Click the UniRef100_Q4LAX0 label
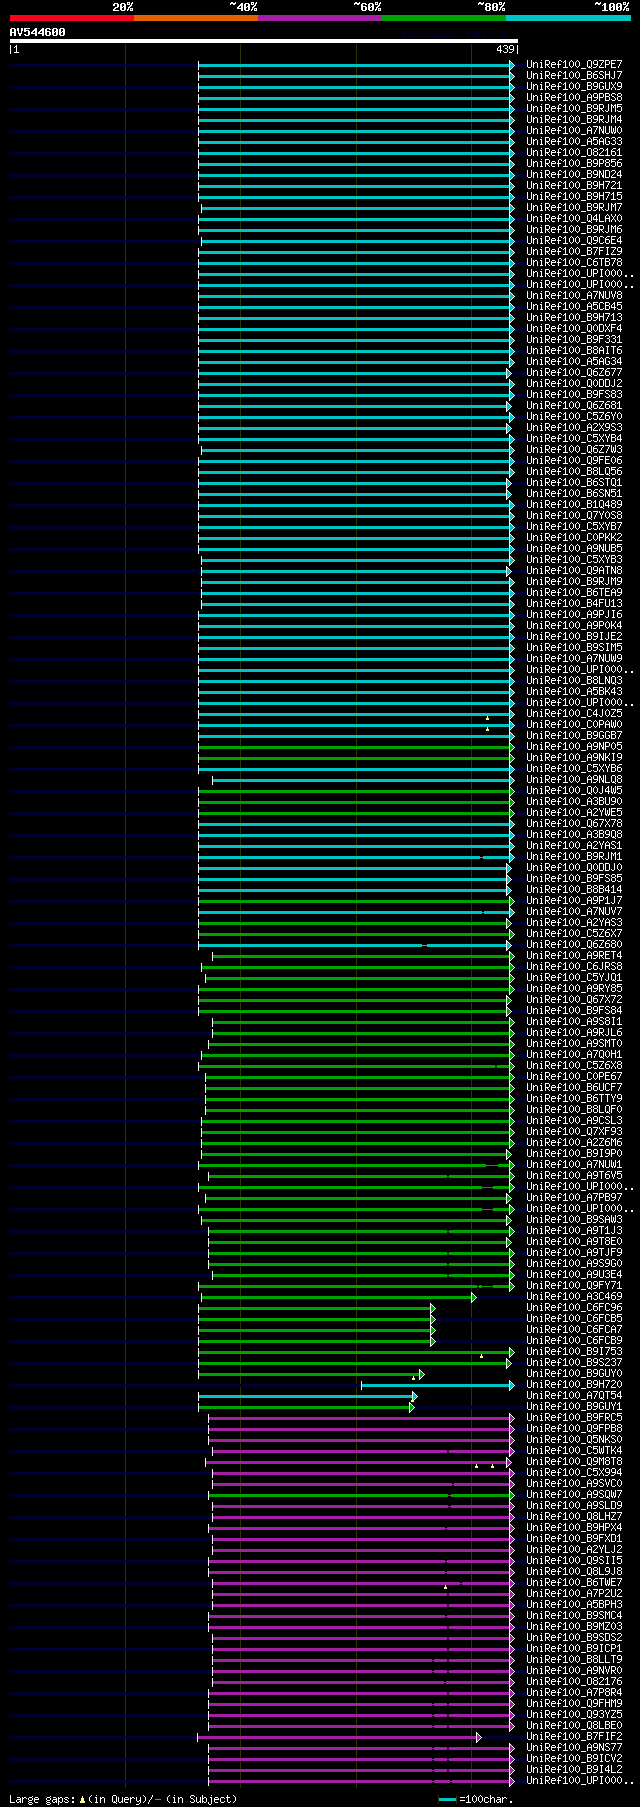The image size is (640, 1807). coord(574,218)
